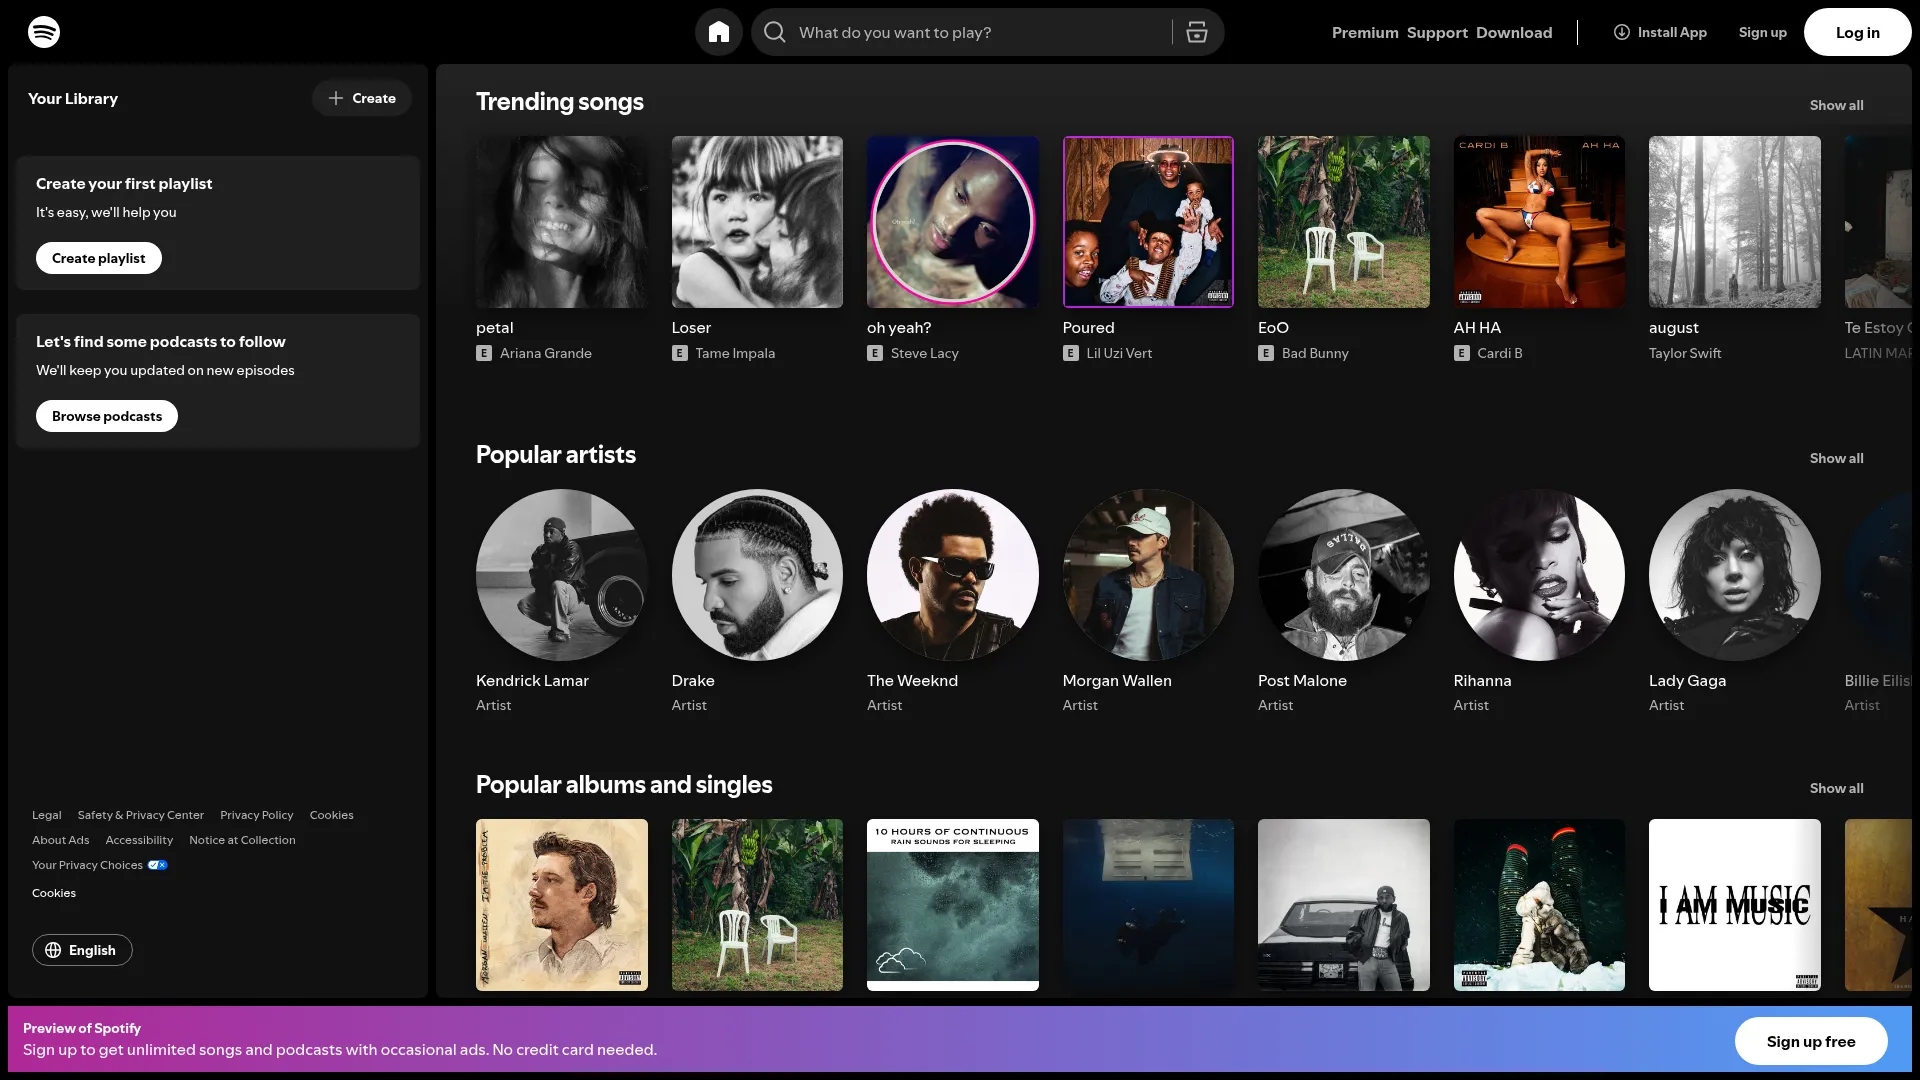Click explicit badge next to Steve Lacy
This screenshot has width=1920, height=1080.
(875, 353)
